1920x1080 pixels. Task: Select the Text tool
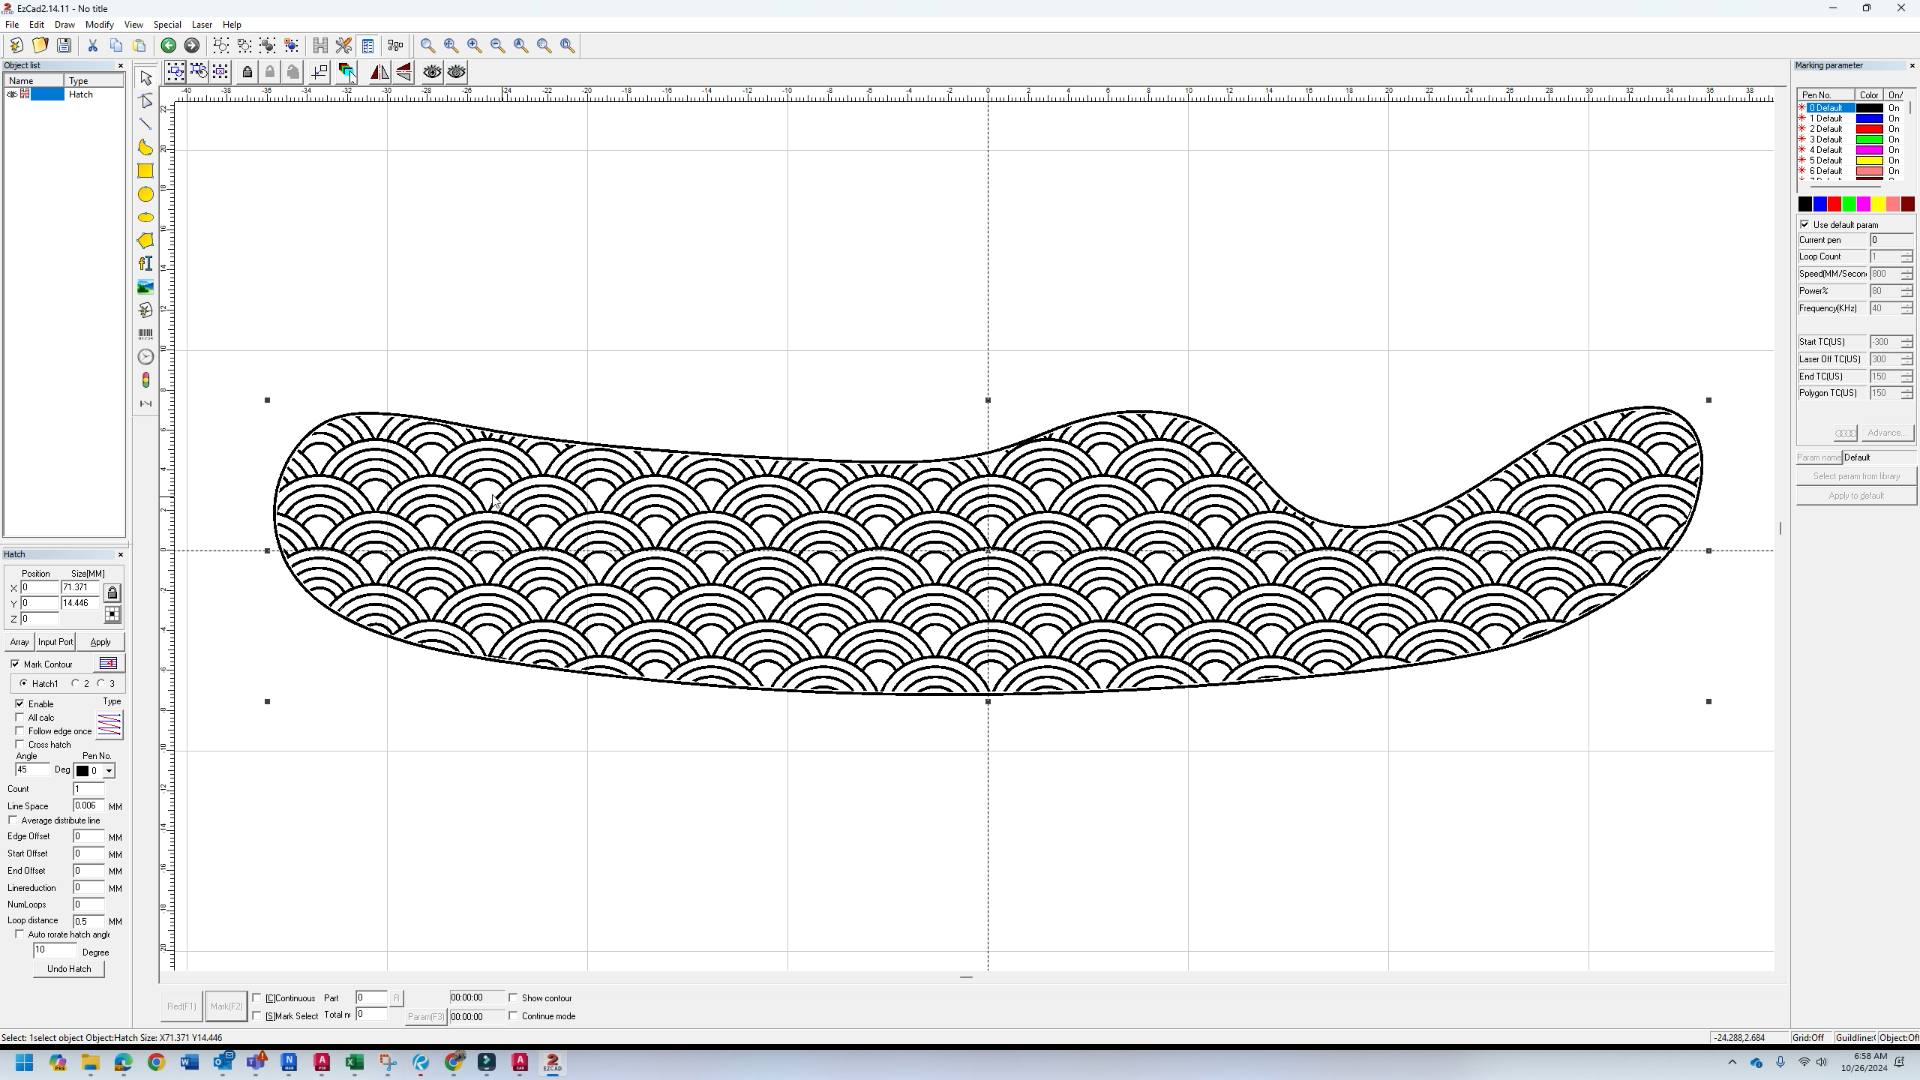tap(146, 263)
